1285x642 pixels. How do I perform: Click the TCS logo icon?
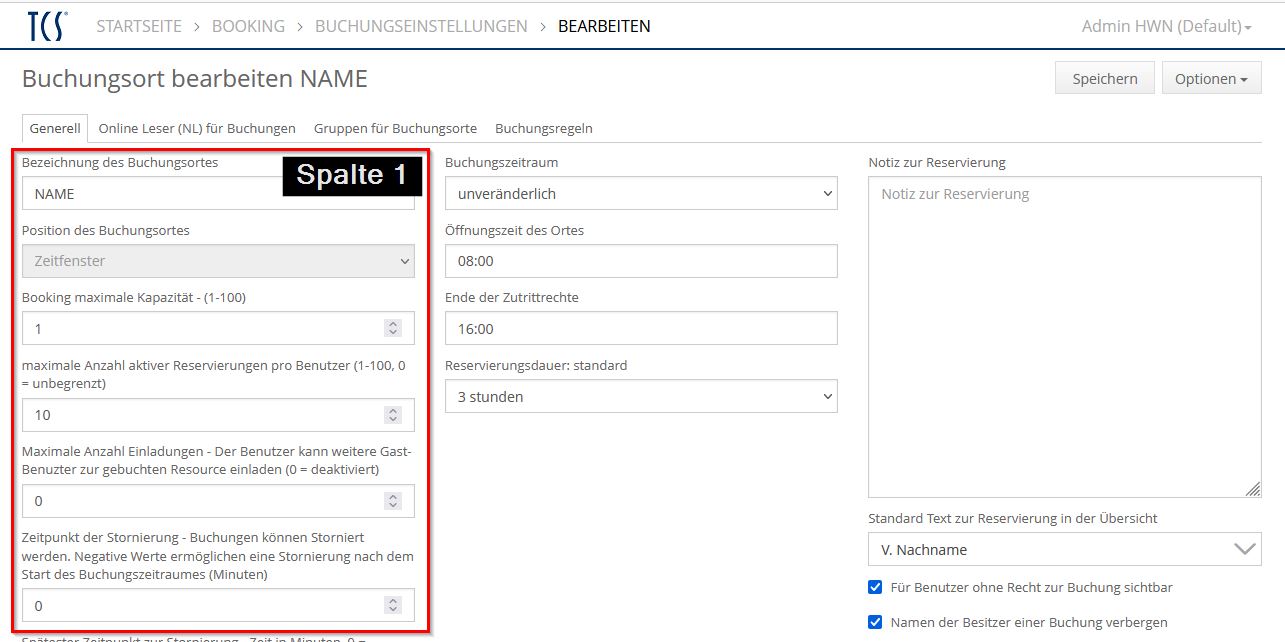click(x=47, y=26)
